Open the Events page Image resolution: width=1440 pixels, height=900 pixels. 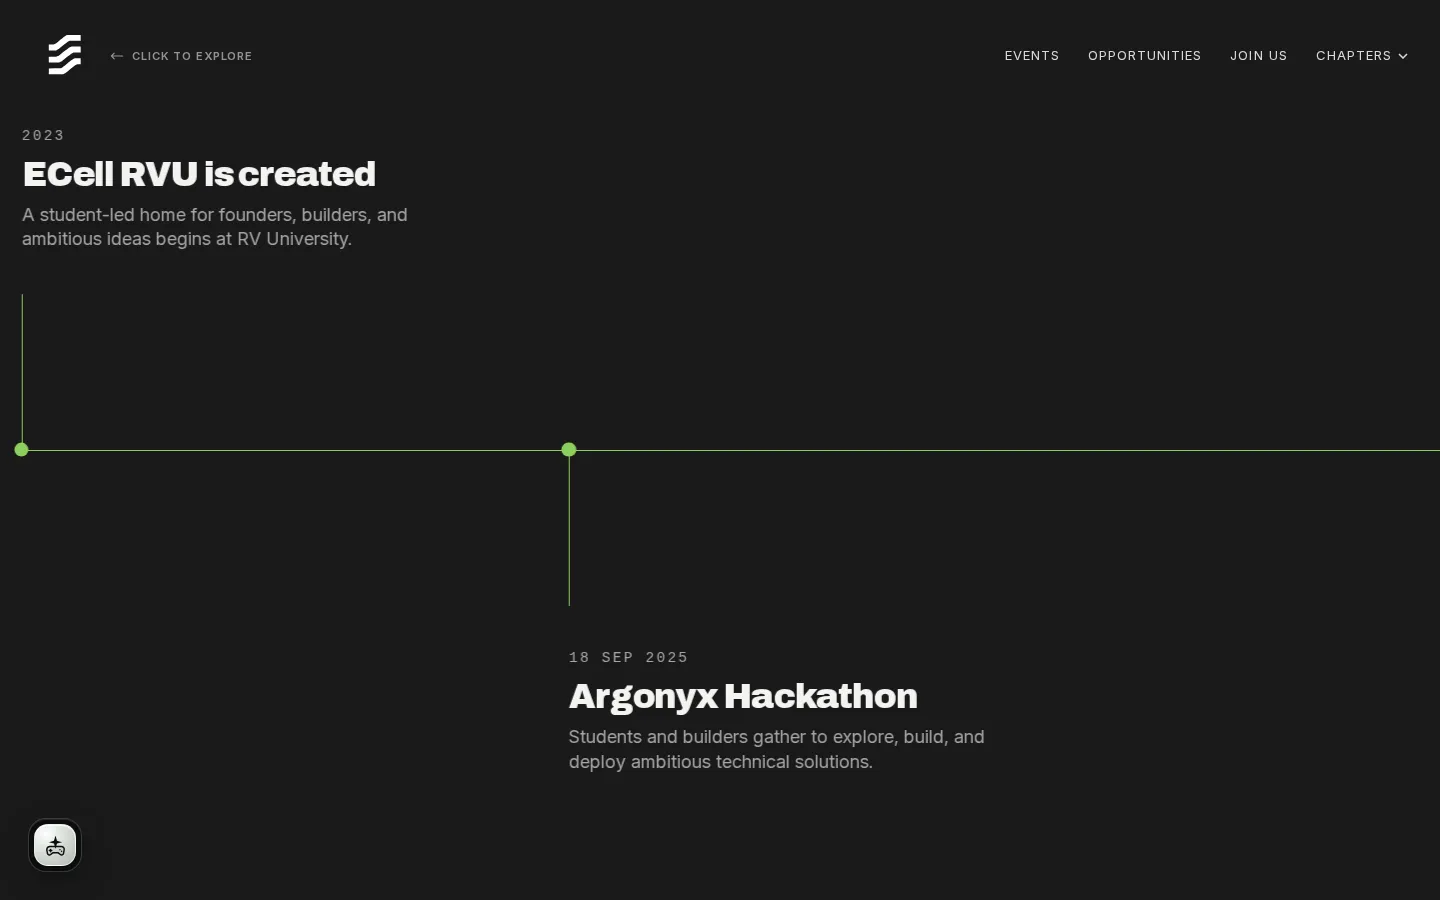(1032, 56)
